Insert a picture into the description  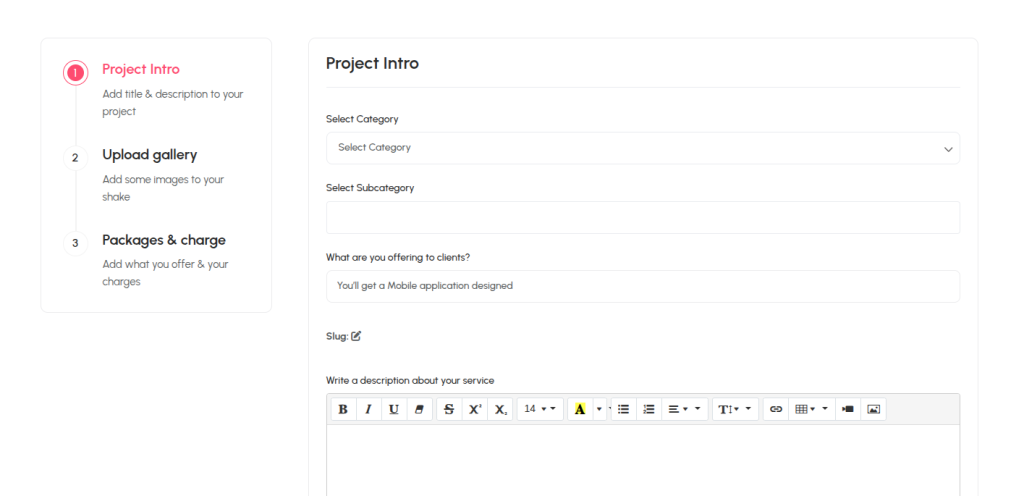[873, 409]
